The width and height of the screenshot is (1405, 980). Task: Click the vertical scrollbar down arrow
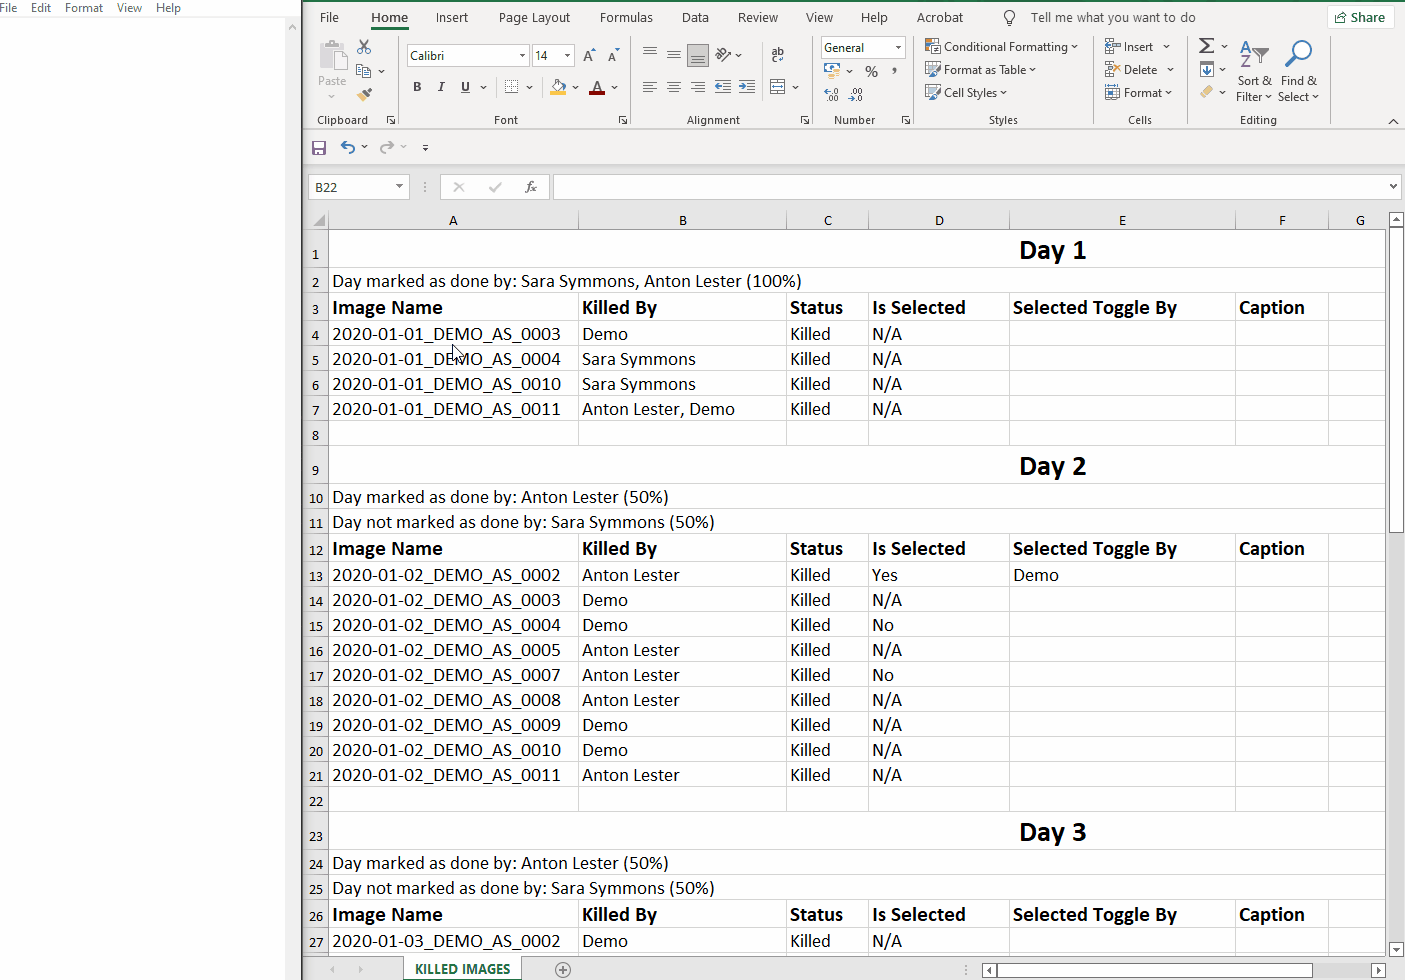pyautogui.click(x=1396, y=949)
